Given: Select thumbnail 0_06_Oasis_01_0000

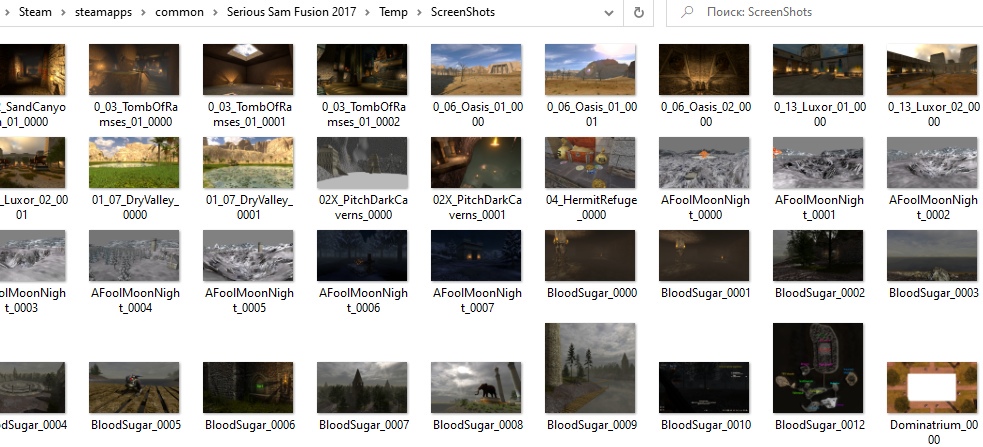Looking at the screenshot, I should pos(476,70).
